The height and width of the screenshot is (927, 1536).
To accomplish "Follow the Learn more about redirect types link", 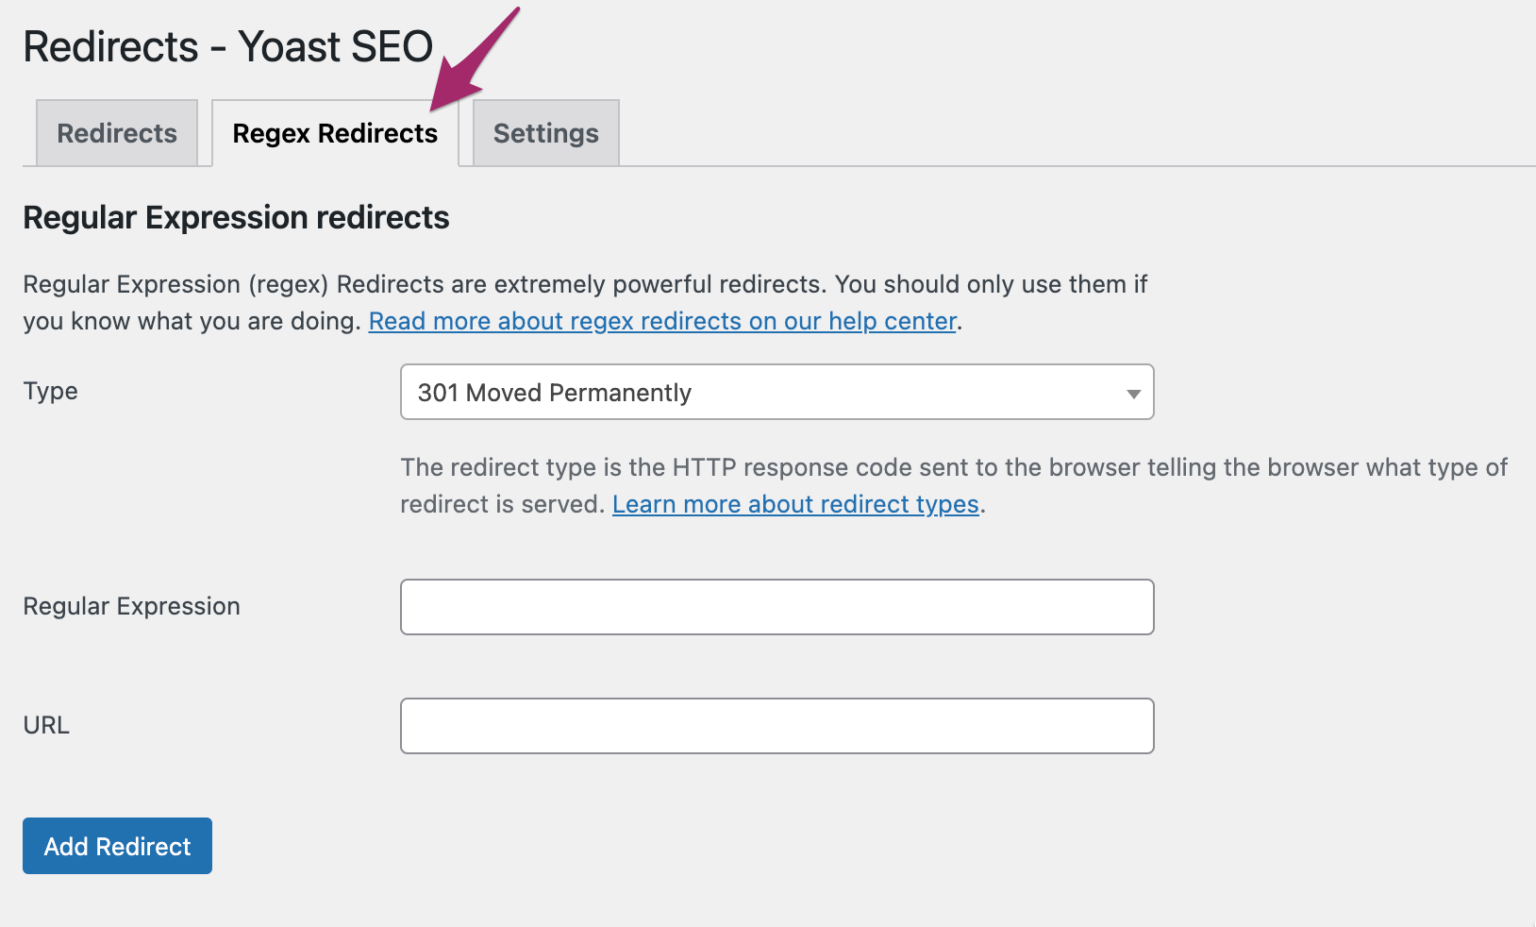I will 795,504.
